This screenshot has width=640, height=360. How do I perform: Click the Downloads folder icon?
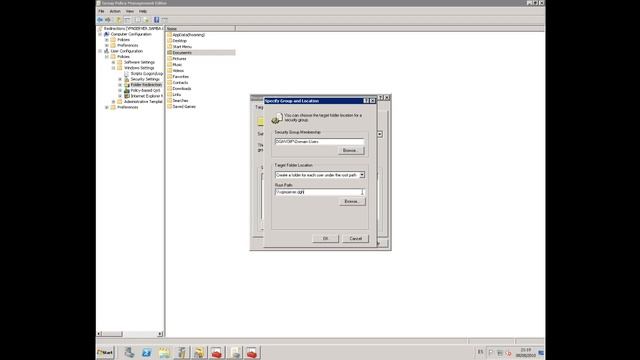[x=169, y=89]
